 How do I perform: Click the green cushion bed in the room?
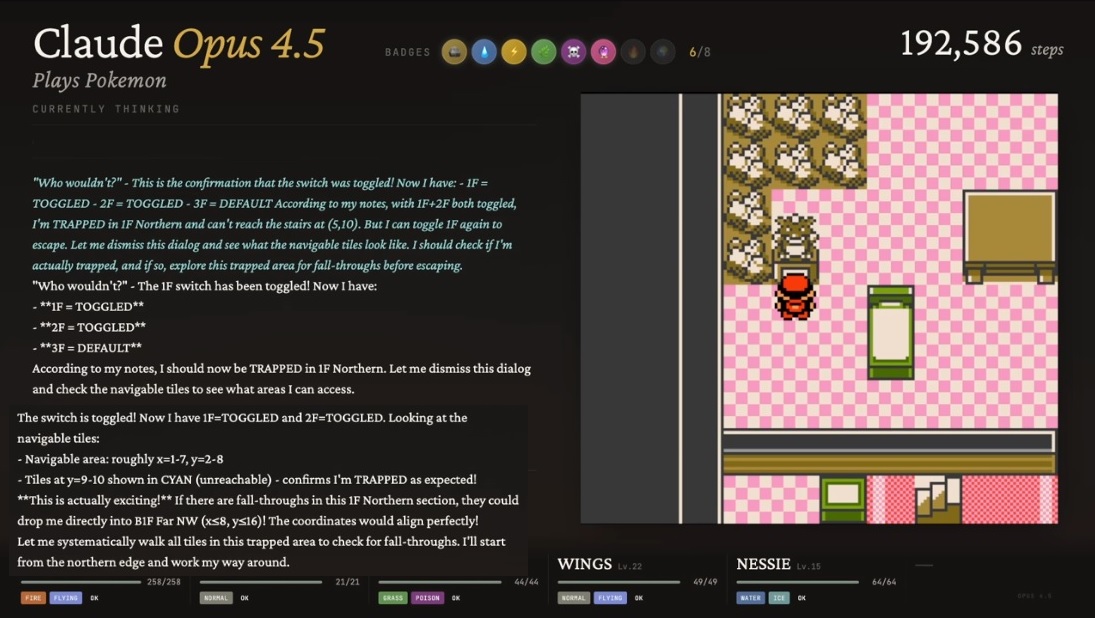click(890, 332)
